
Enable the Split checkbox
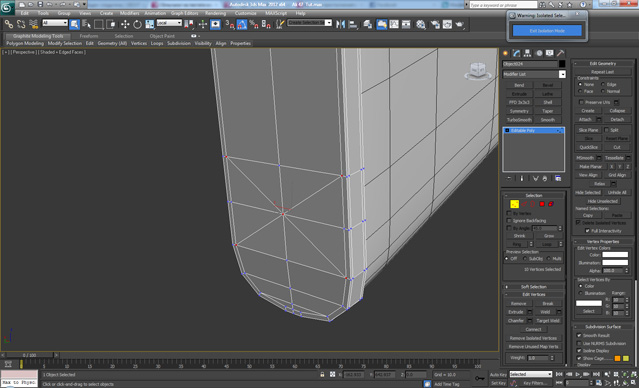pyautogui.click(x=606, y=130)
